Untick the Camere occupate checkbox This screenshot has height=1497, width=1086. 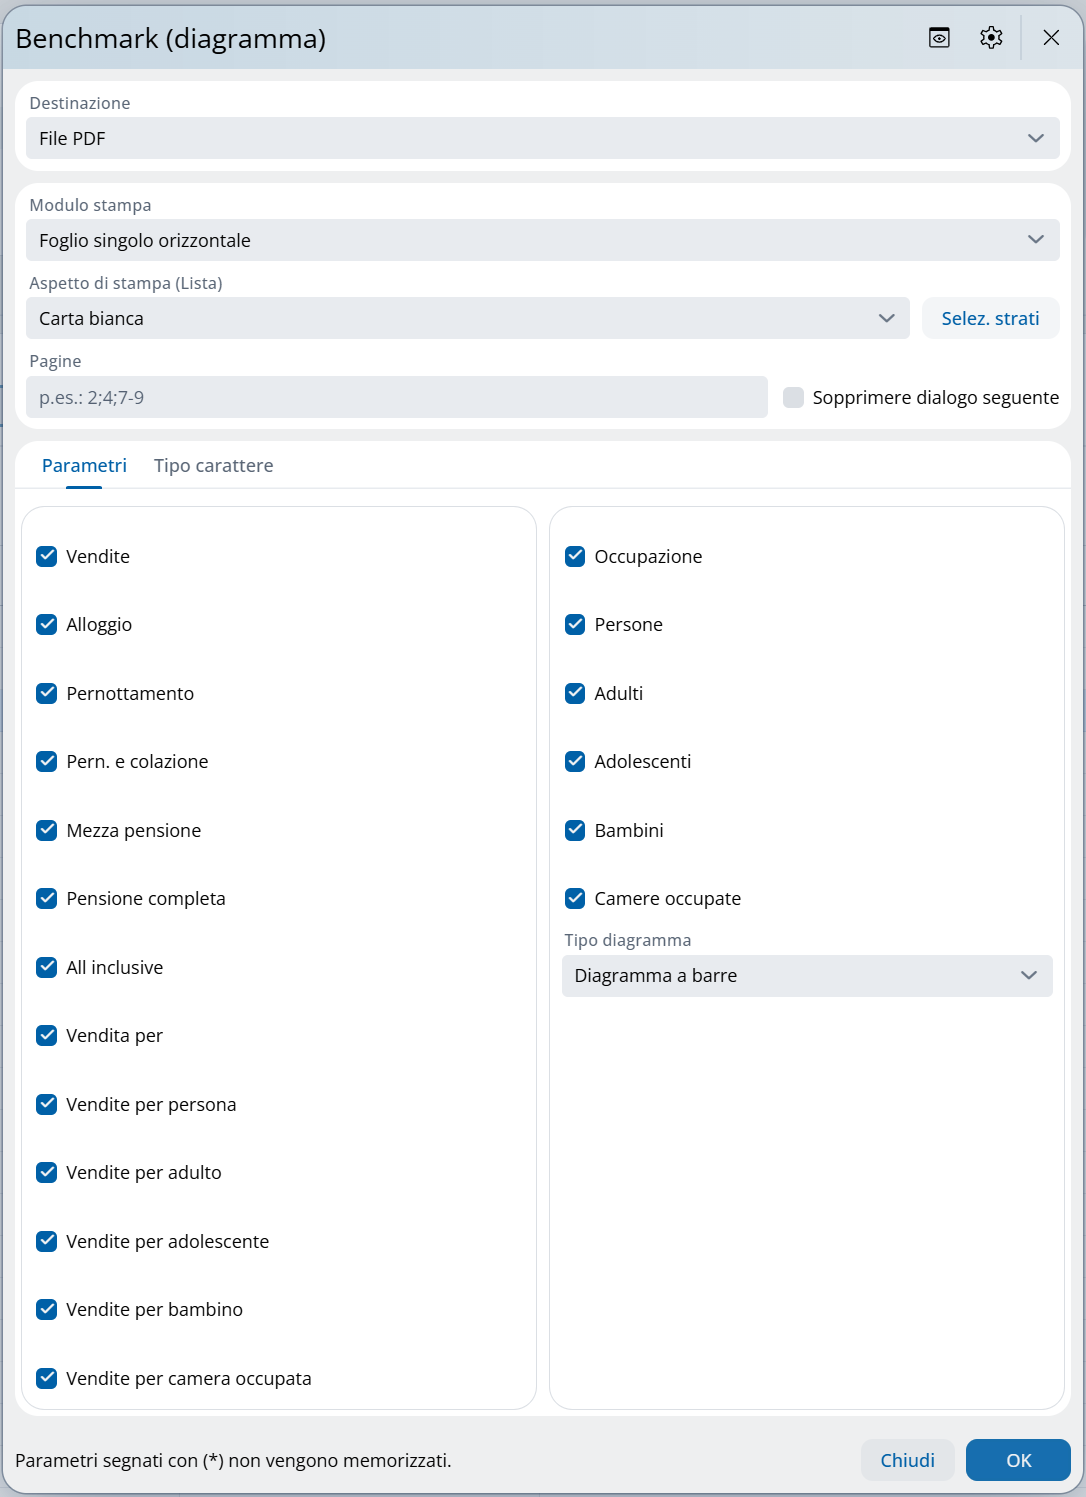(575, 898)
